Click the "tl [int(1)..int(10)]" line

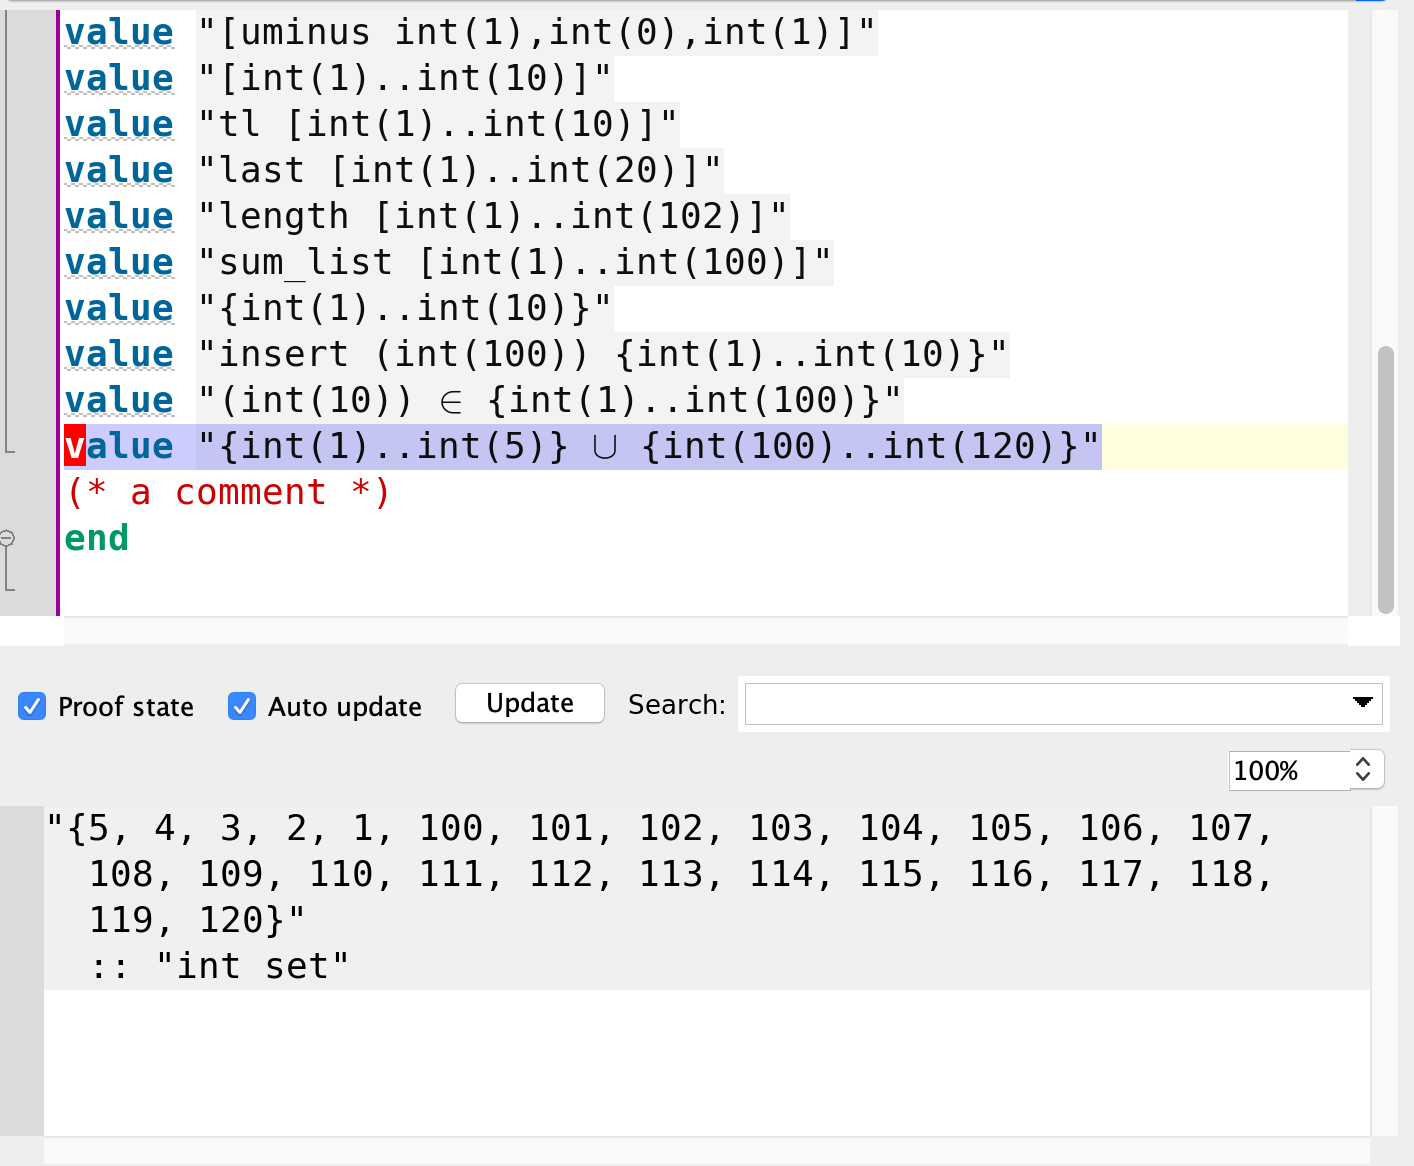371,125
